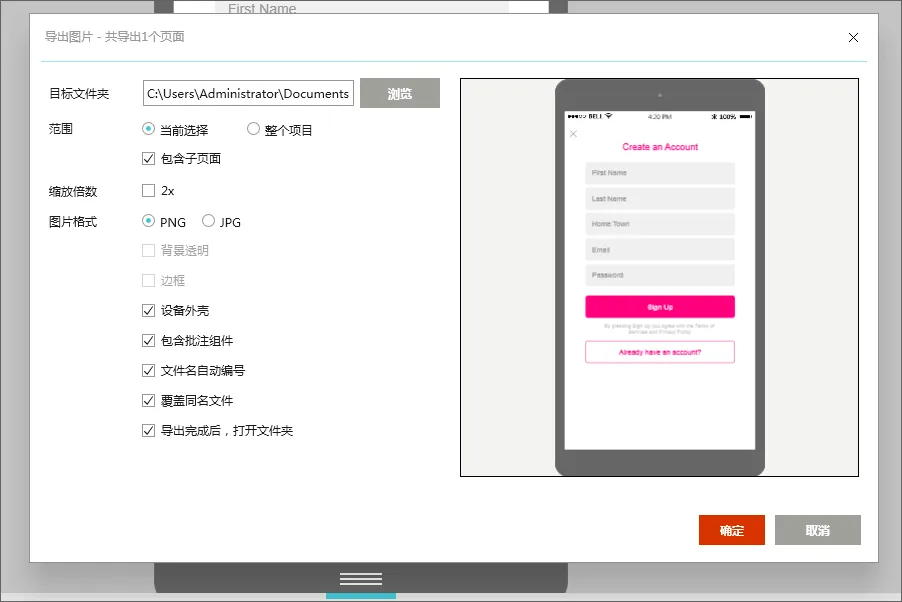Uncheck the 覆盖同名文件 checkbox
Viewport: 902px width, 602px height.
[149, 401]
